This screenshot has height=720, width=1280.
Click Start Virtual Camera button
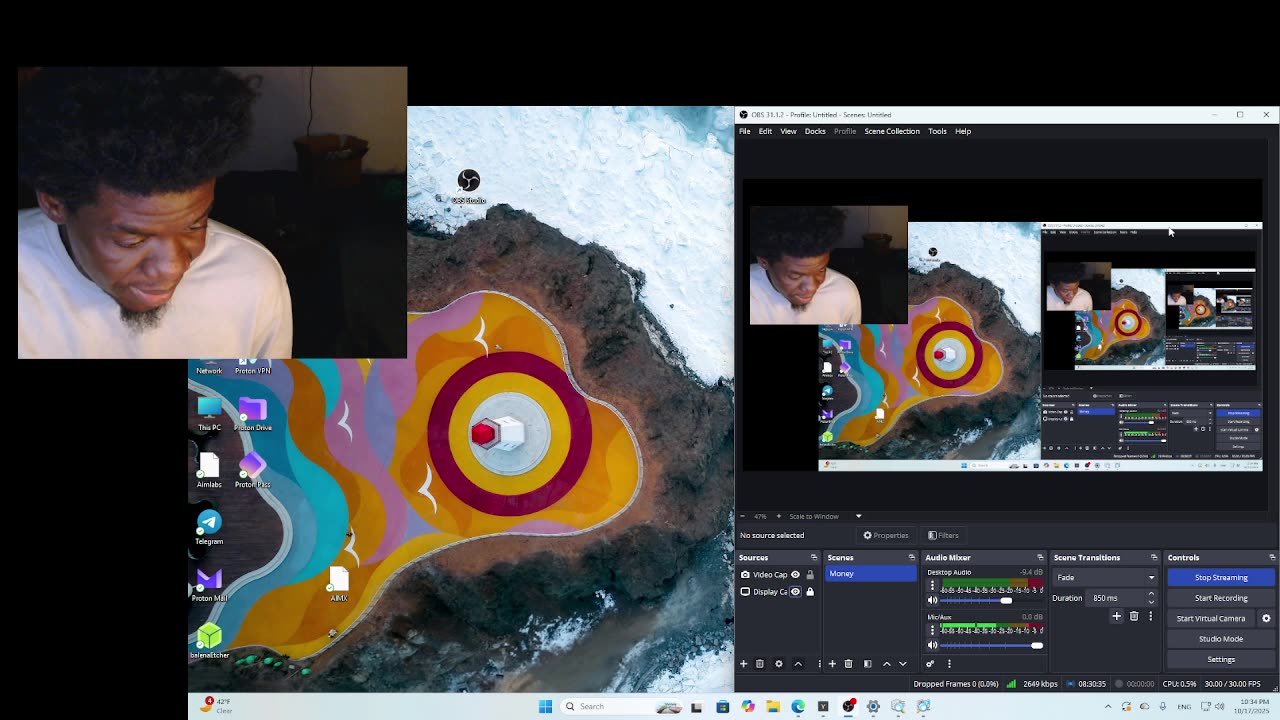coord(1211,618)
